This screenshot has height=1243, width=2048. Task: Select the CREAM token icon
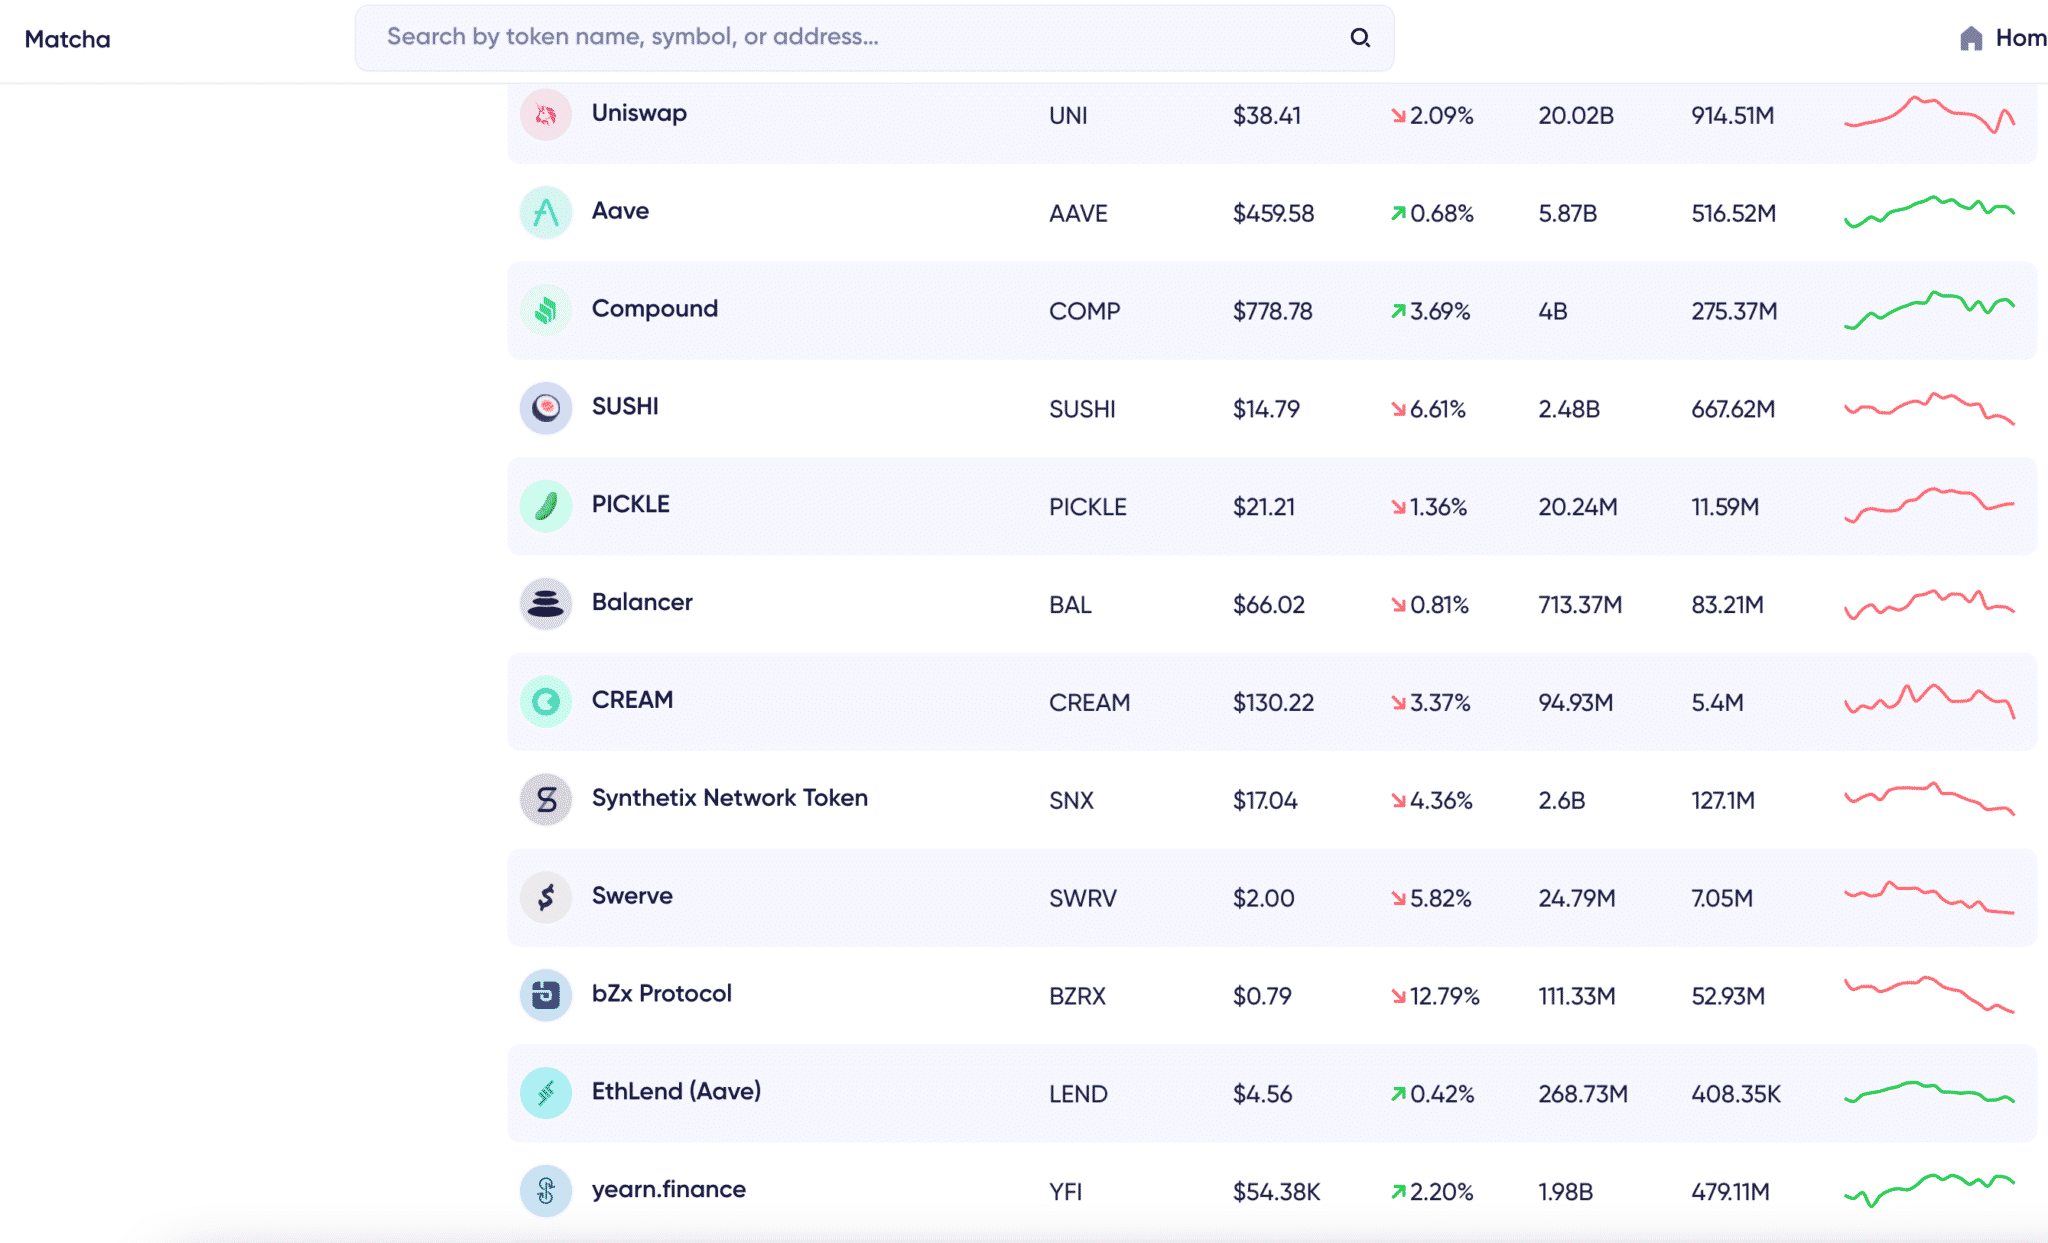(x=545, y=702)
